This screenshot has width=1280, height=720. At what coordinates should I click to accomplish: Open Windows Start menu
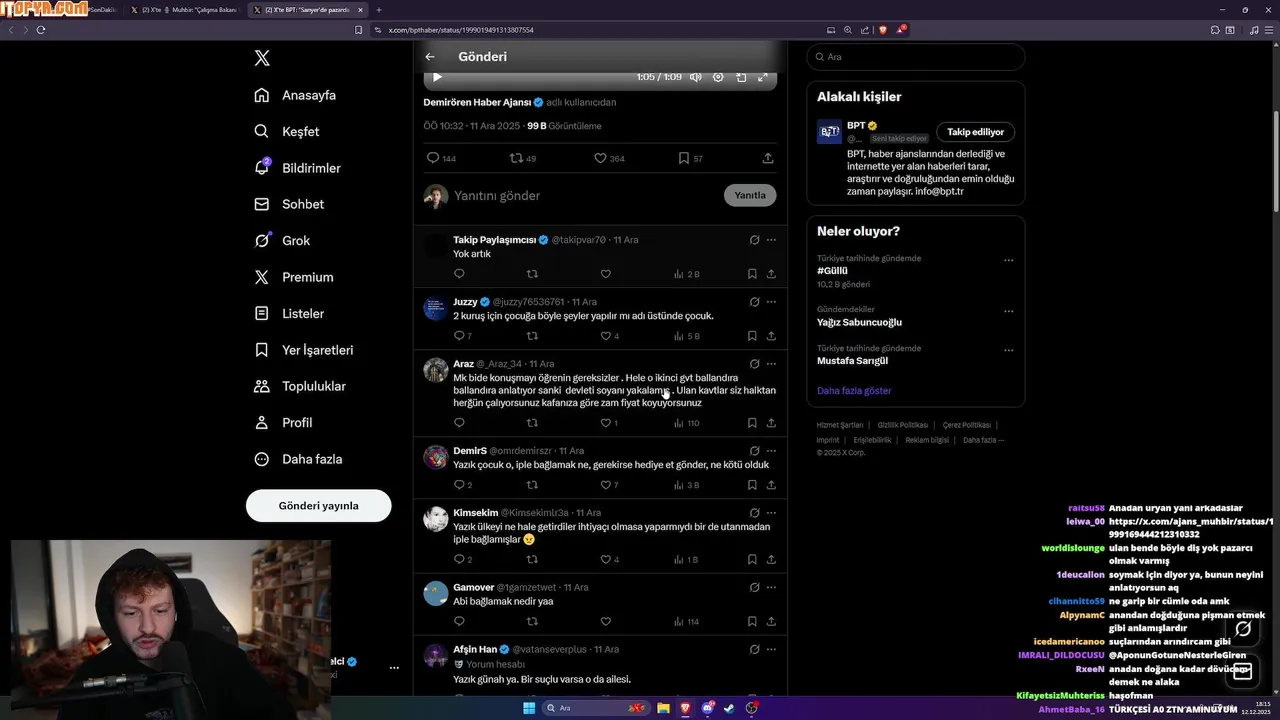[529, 708]
